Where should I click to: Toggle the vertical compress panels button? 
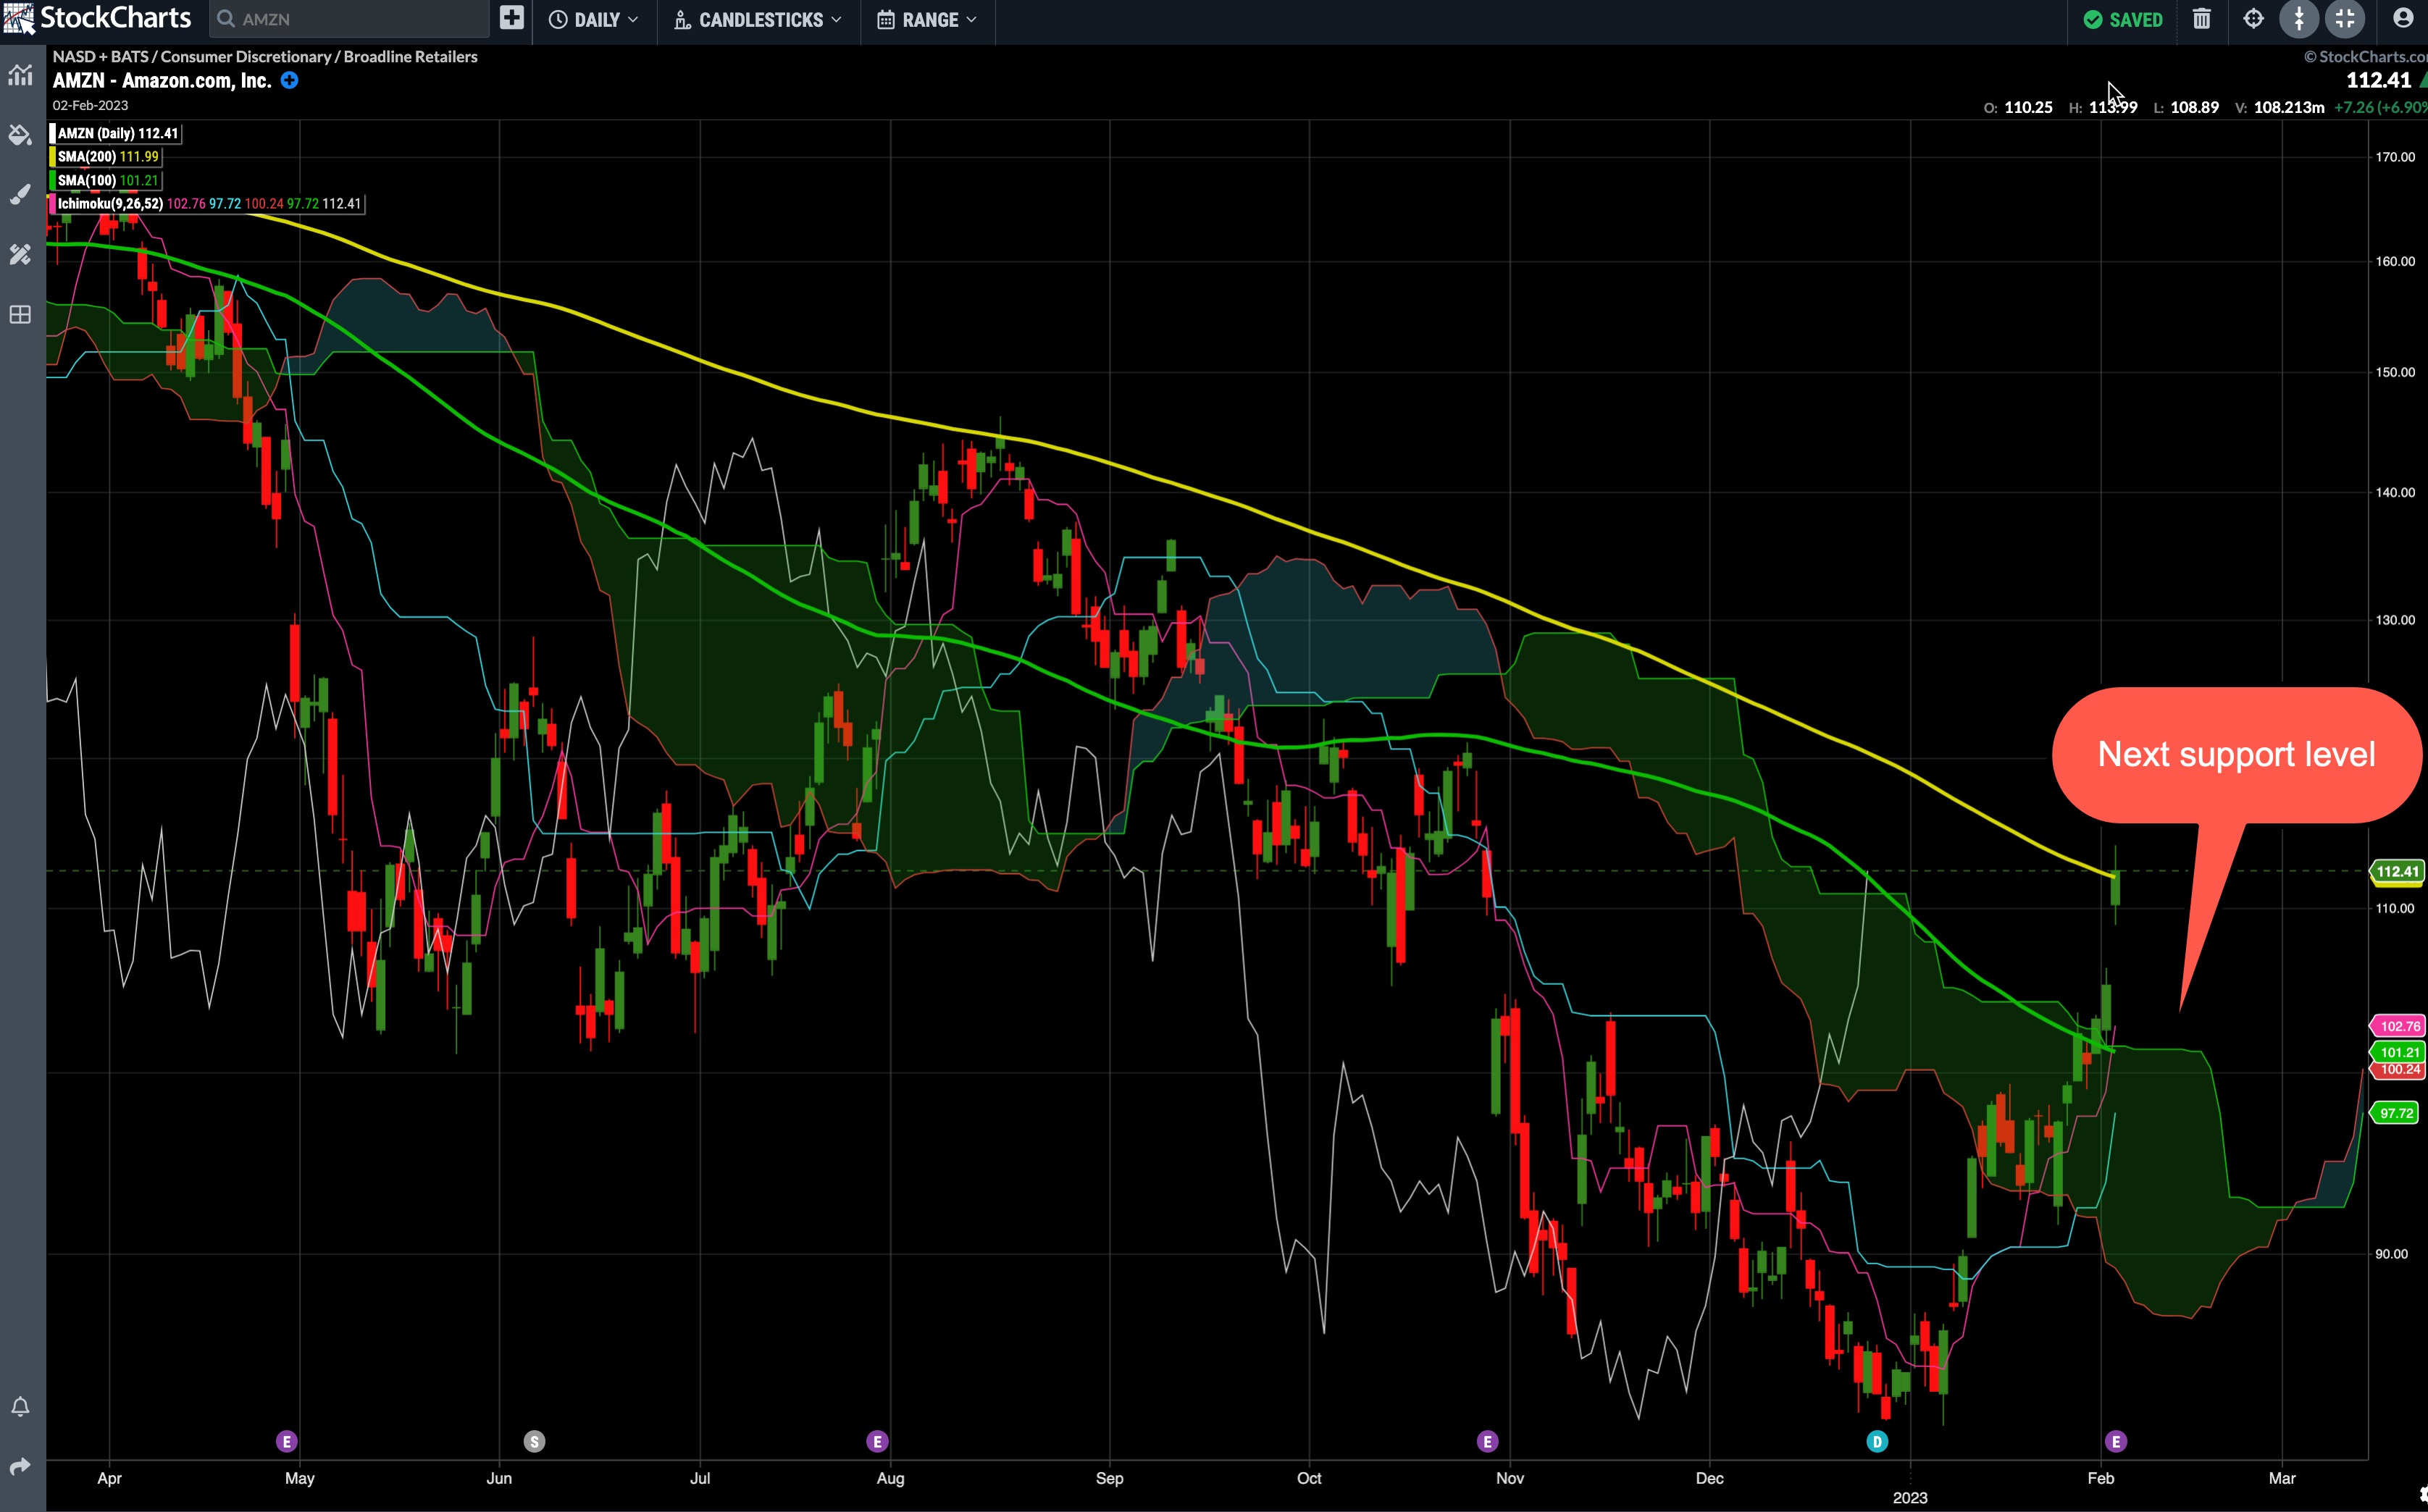pos(2299,19)
